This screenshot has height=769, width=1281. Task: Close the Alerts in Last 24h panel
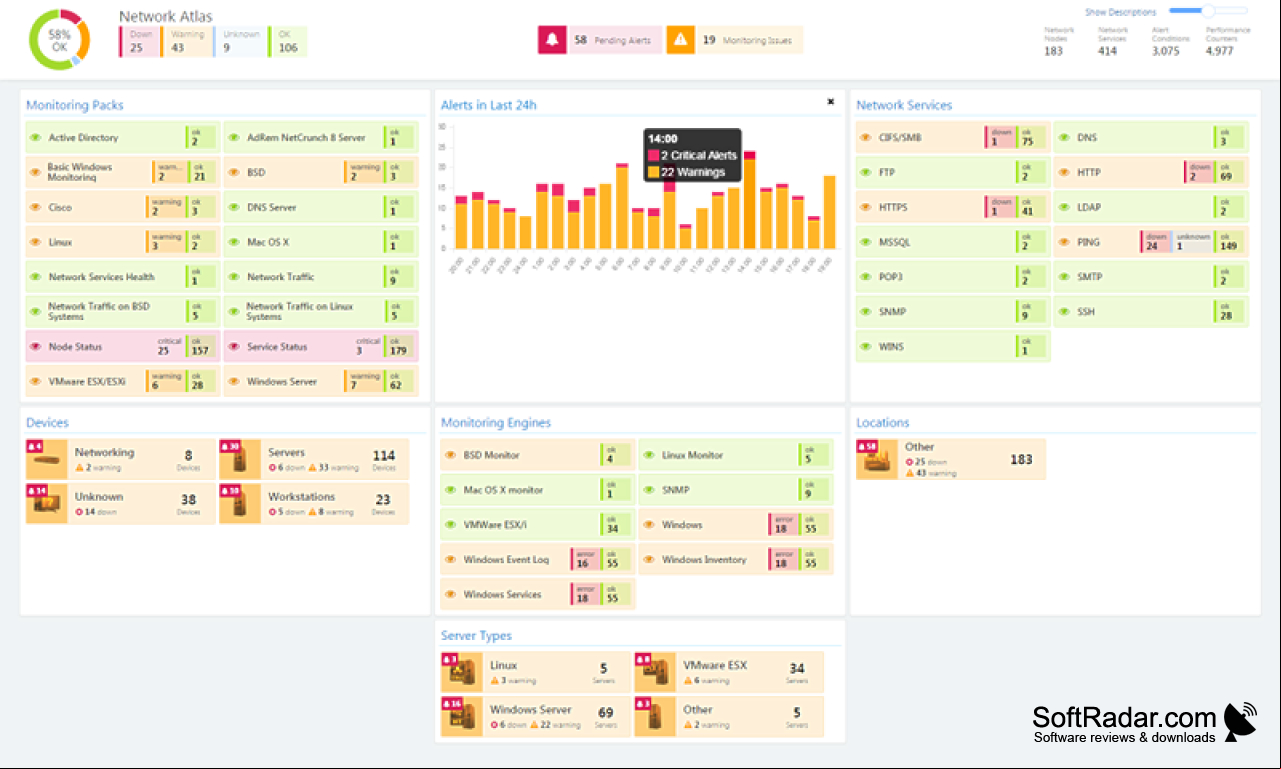pos(830,101)
